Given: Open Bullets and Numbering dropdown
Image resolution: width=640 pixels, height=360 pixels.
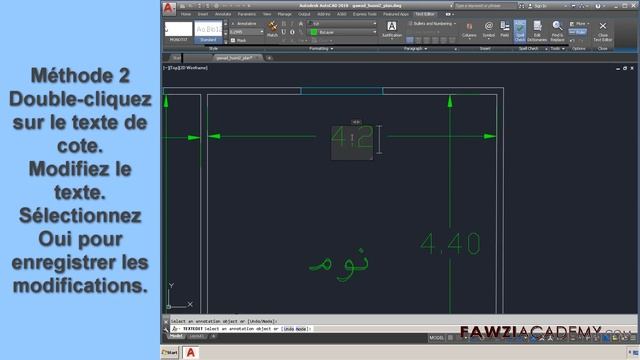Looking at the screenshot, I should point(432,24).
